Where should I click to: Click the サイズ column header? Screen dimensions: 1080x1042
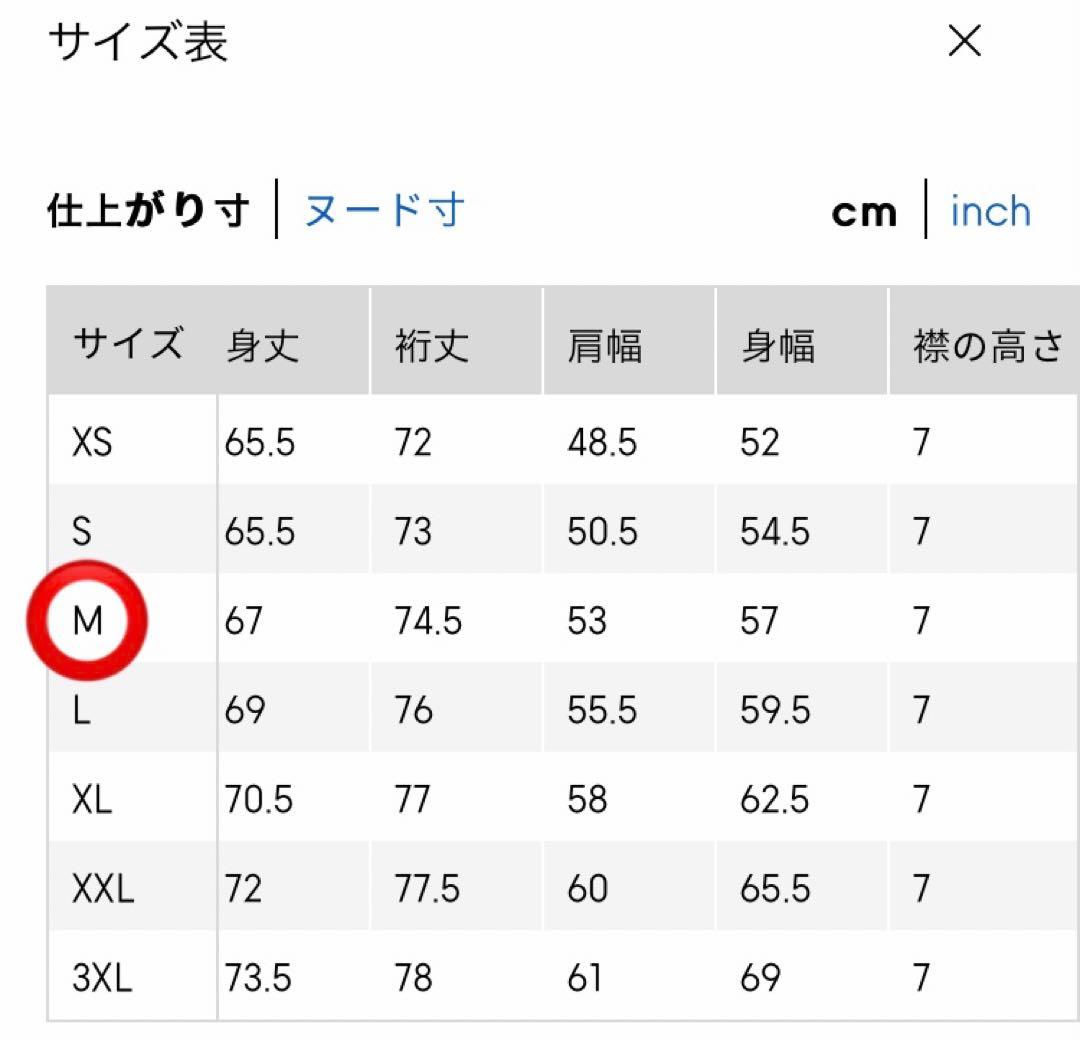click(128, 344)
